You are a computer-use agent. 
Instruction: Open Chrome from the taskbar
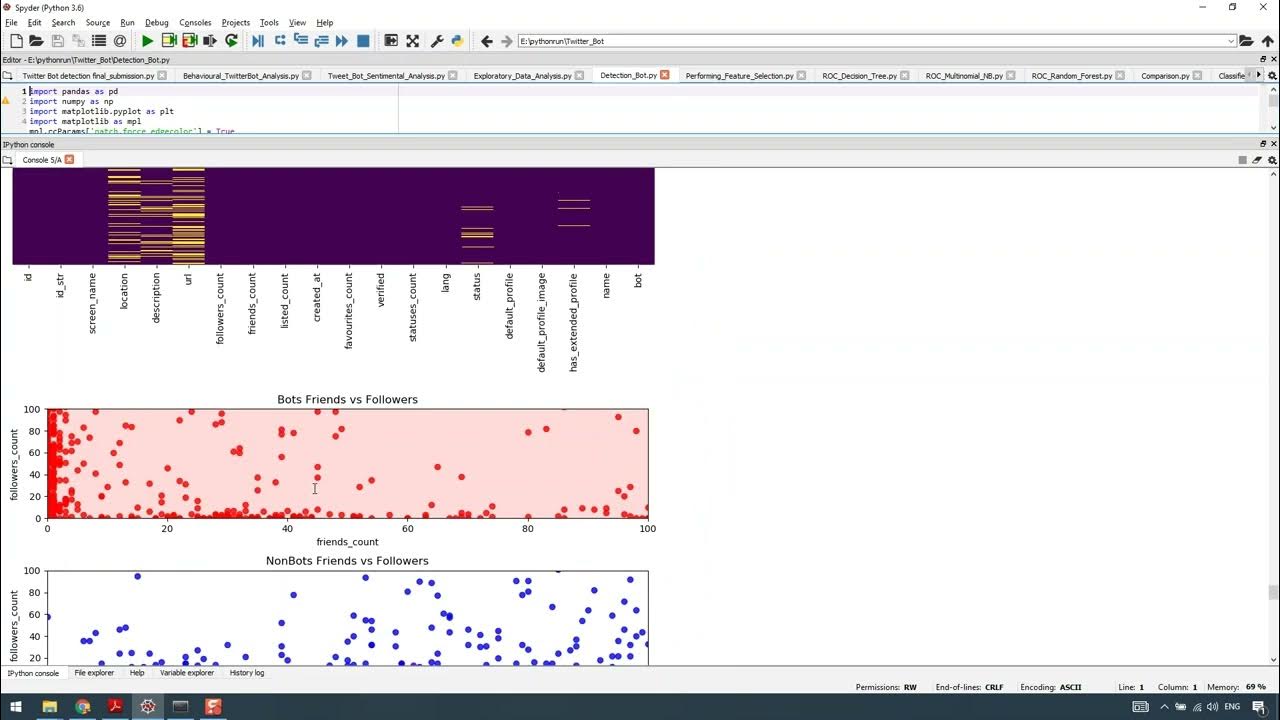[x=82, y=706]
